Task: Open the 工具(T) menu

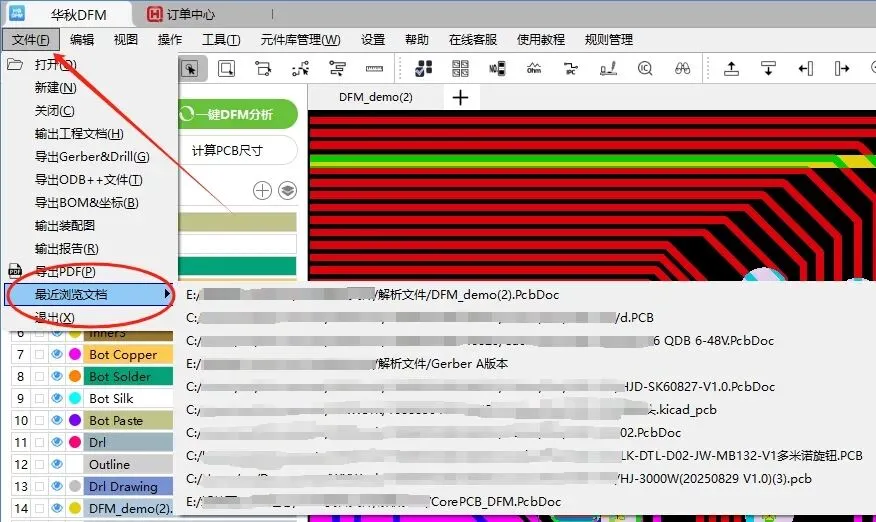Action: pyautogui.click(x=221, y=40)
